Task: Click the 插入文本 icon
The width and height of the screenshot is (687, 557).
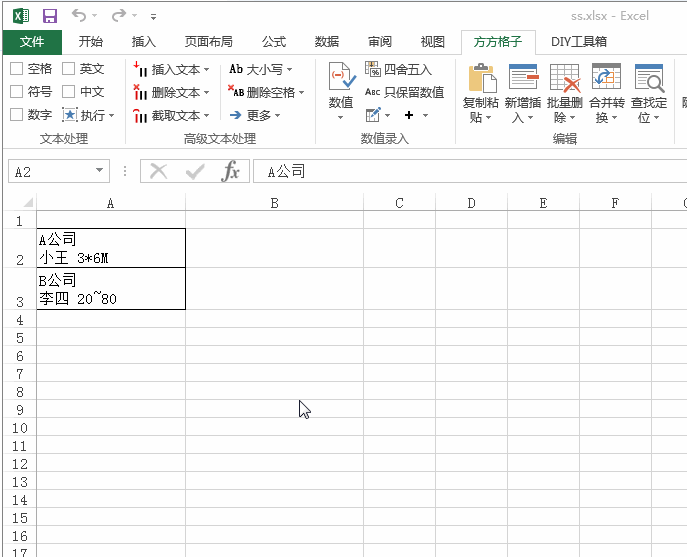Action: tap(140, 69)
